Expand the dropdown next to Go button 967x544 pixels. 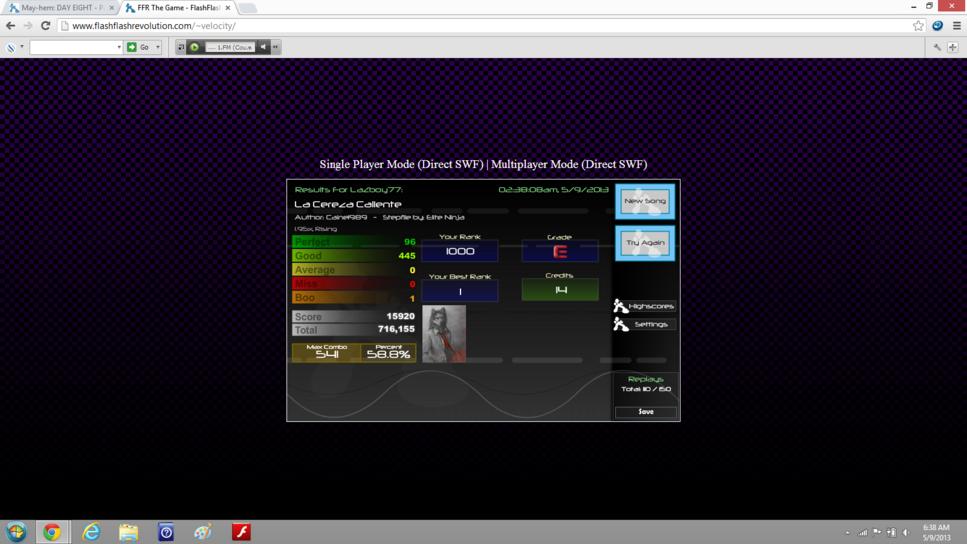[x=158, y=47]
